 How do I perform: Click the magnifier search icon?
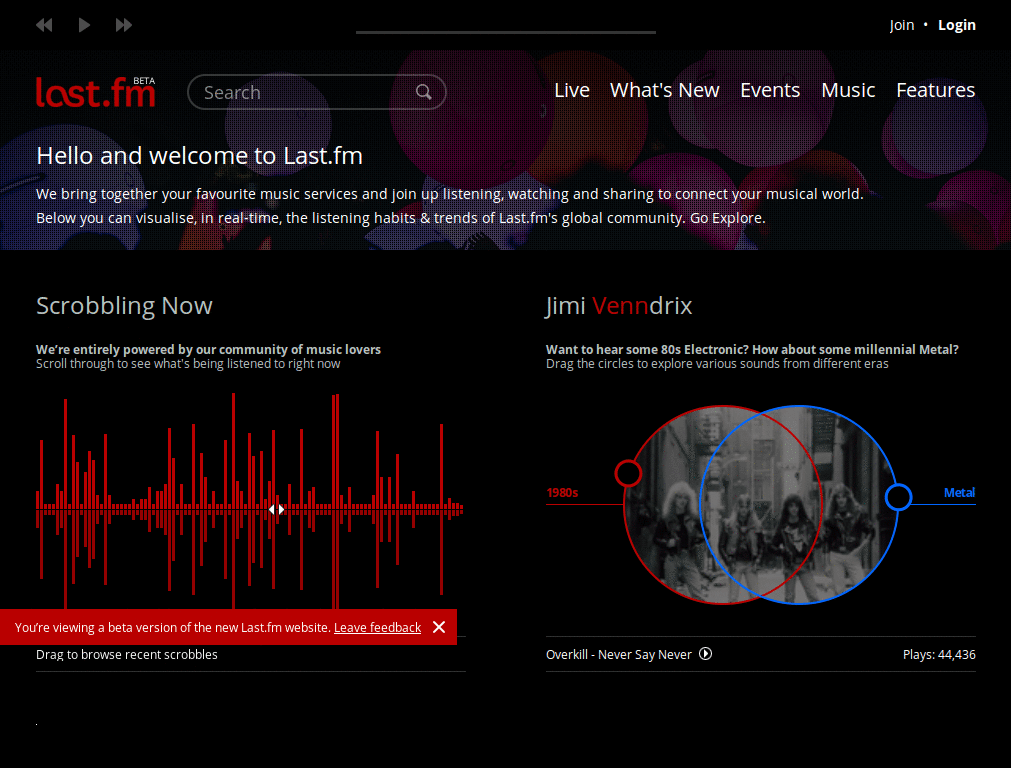pos(424,92)
